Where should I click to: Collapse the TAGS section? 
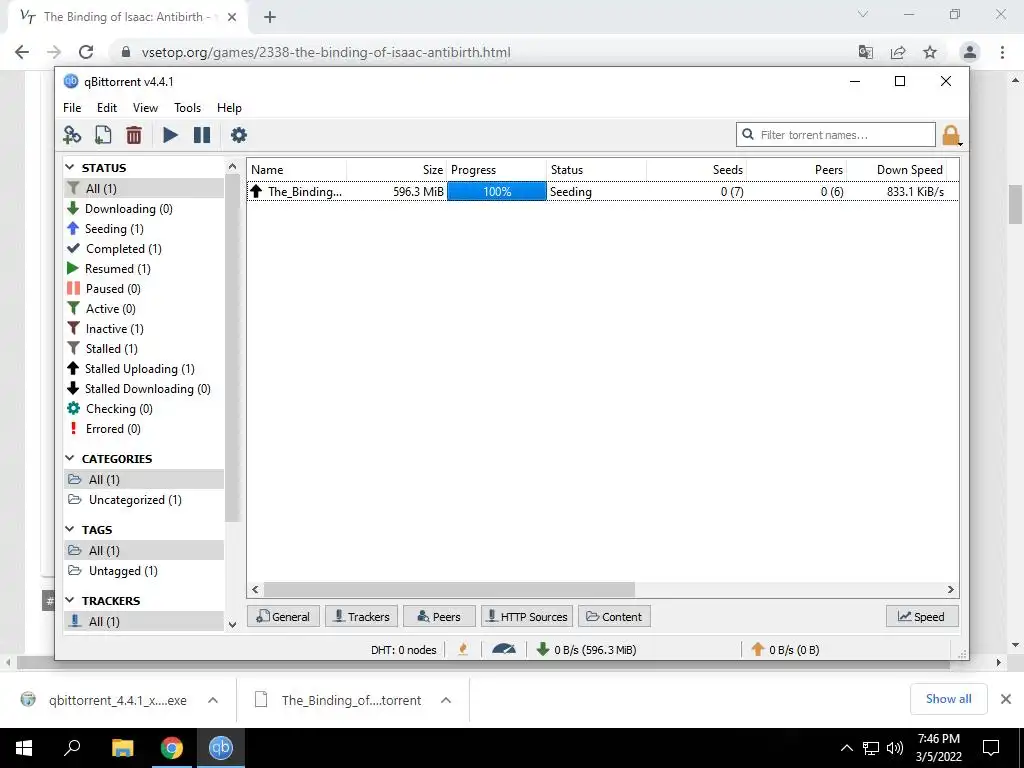tap(70, 530)
